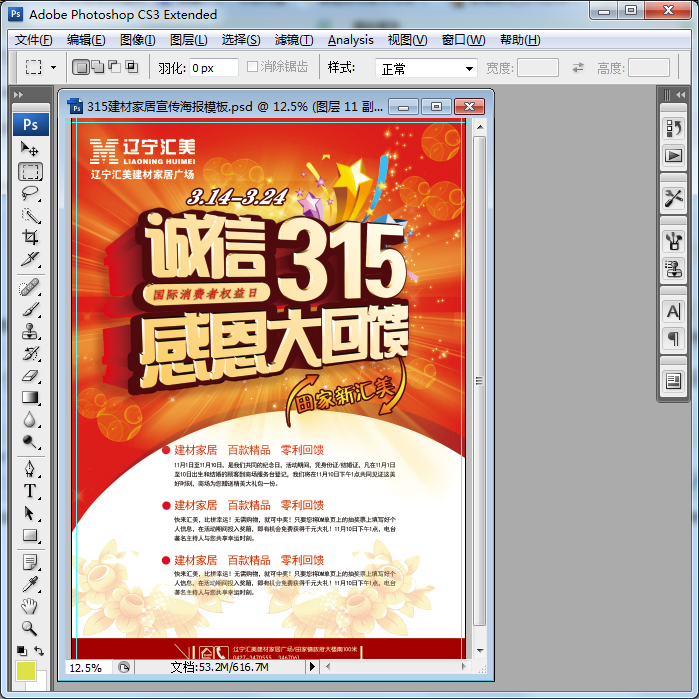
Task: Open the 编辑(E) menu
Action: [86, 40]
